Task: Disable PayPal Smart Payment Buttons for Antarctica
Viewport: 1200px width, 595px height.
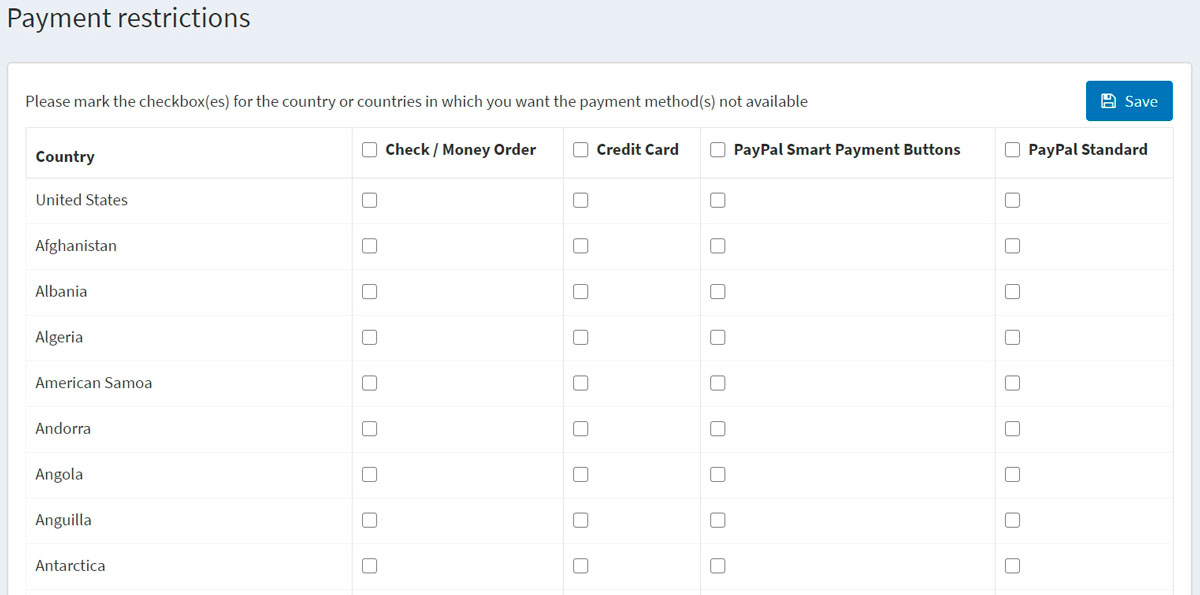Action: pyautogui.click(x=717, y=566)
